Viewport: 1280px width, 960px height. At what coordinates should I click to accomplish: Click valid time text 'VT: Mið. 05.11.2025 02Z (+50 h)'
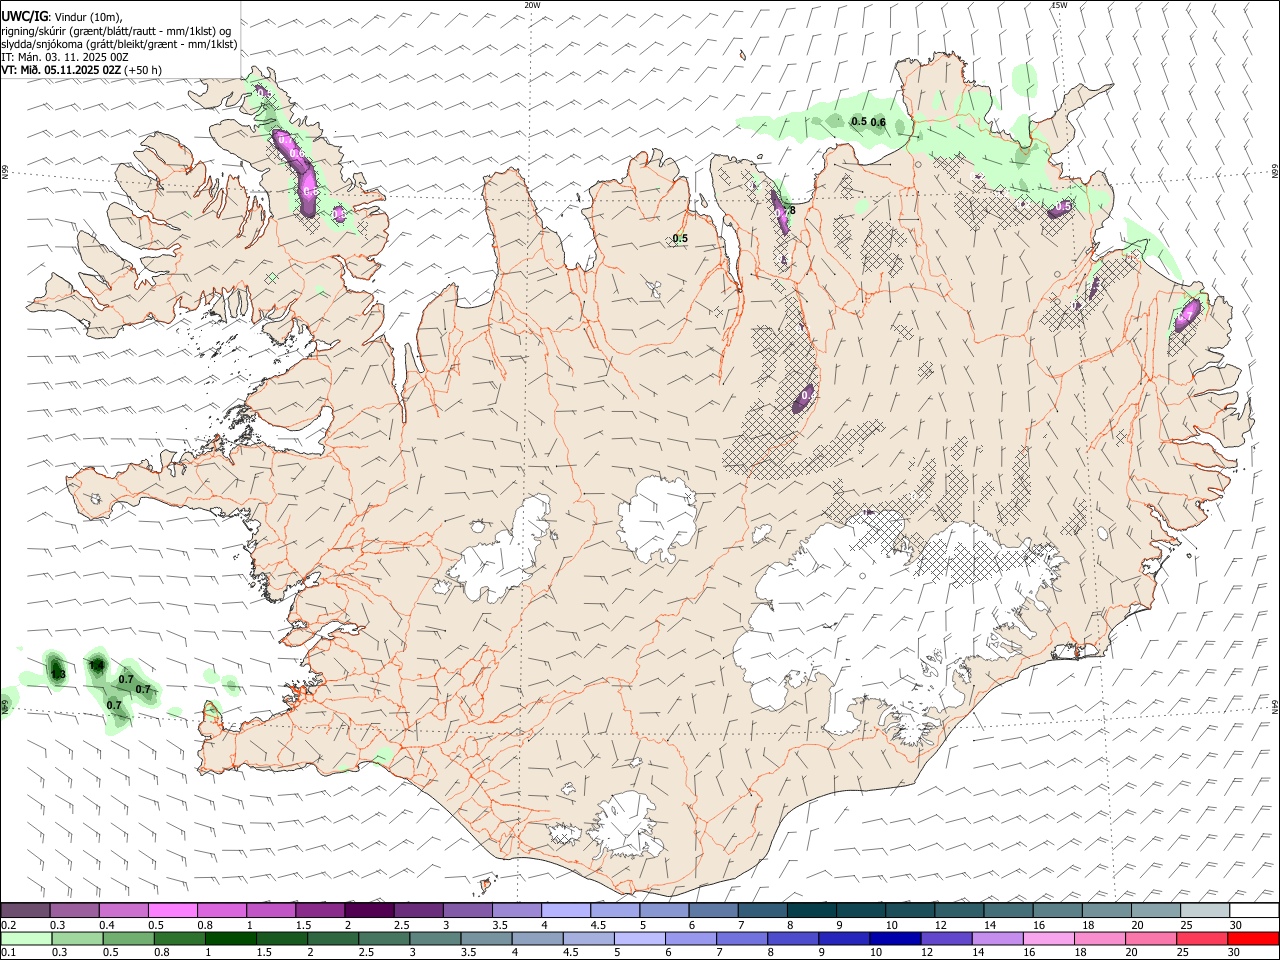click(81, 70)
